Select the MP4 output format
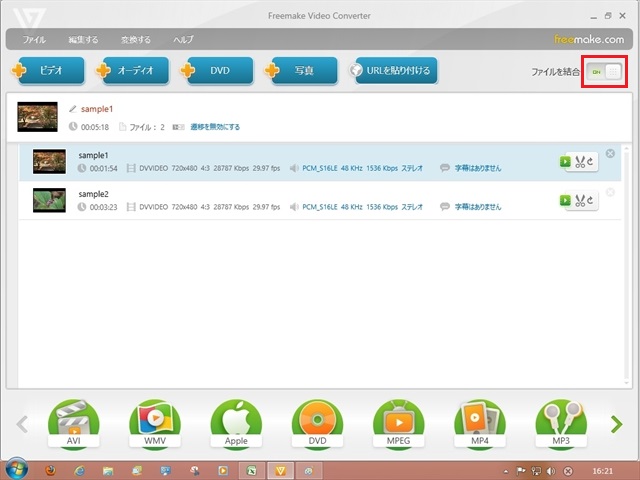Screen dimensions: 640x480 coord(479,423)
